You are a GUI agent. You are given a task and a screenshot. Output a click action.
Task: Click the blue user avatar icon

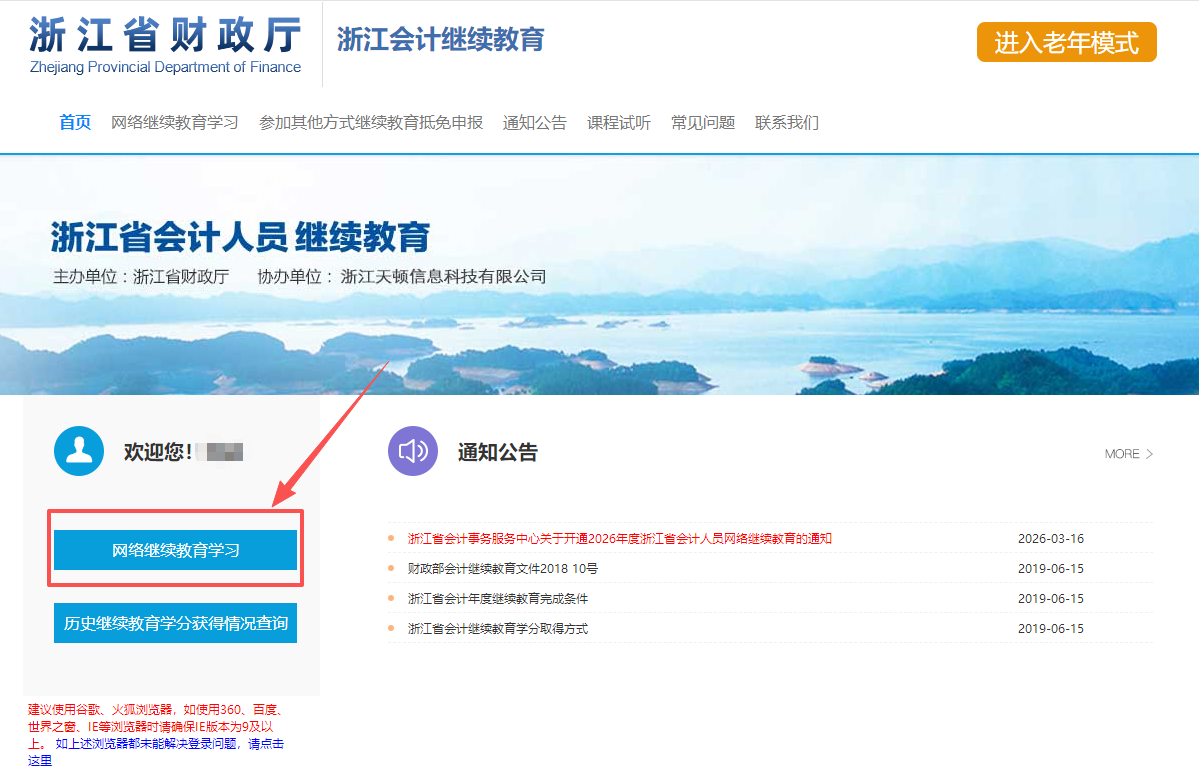point(78,450)
